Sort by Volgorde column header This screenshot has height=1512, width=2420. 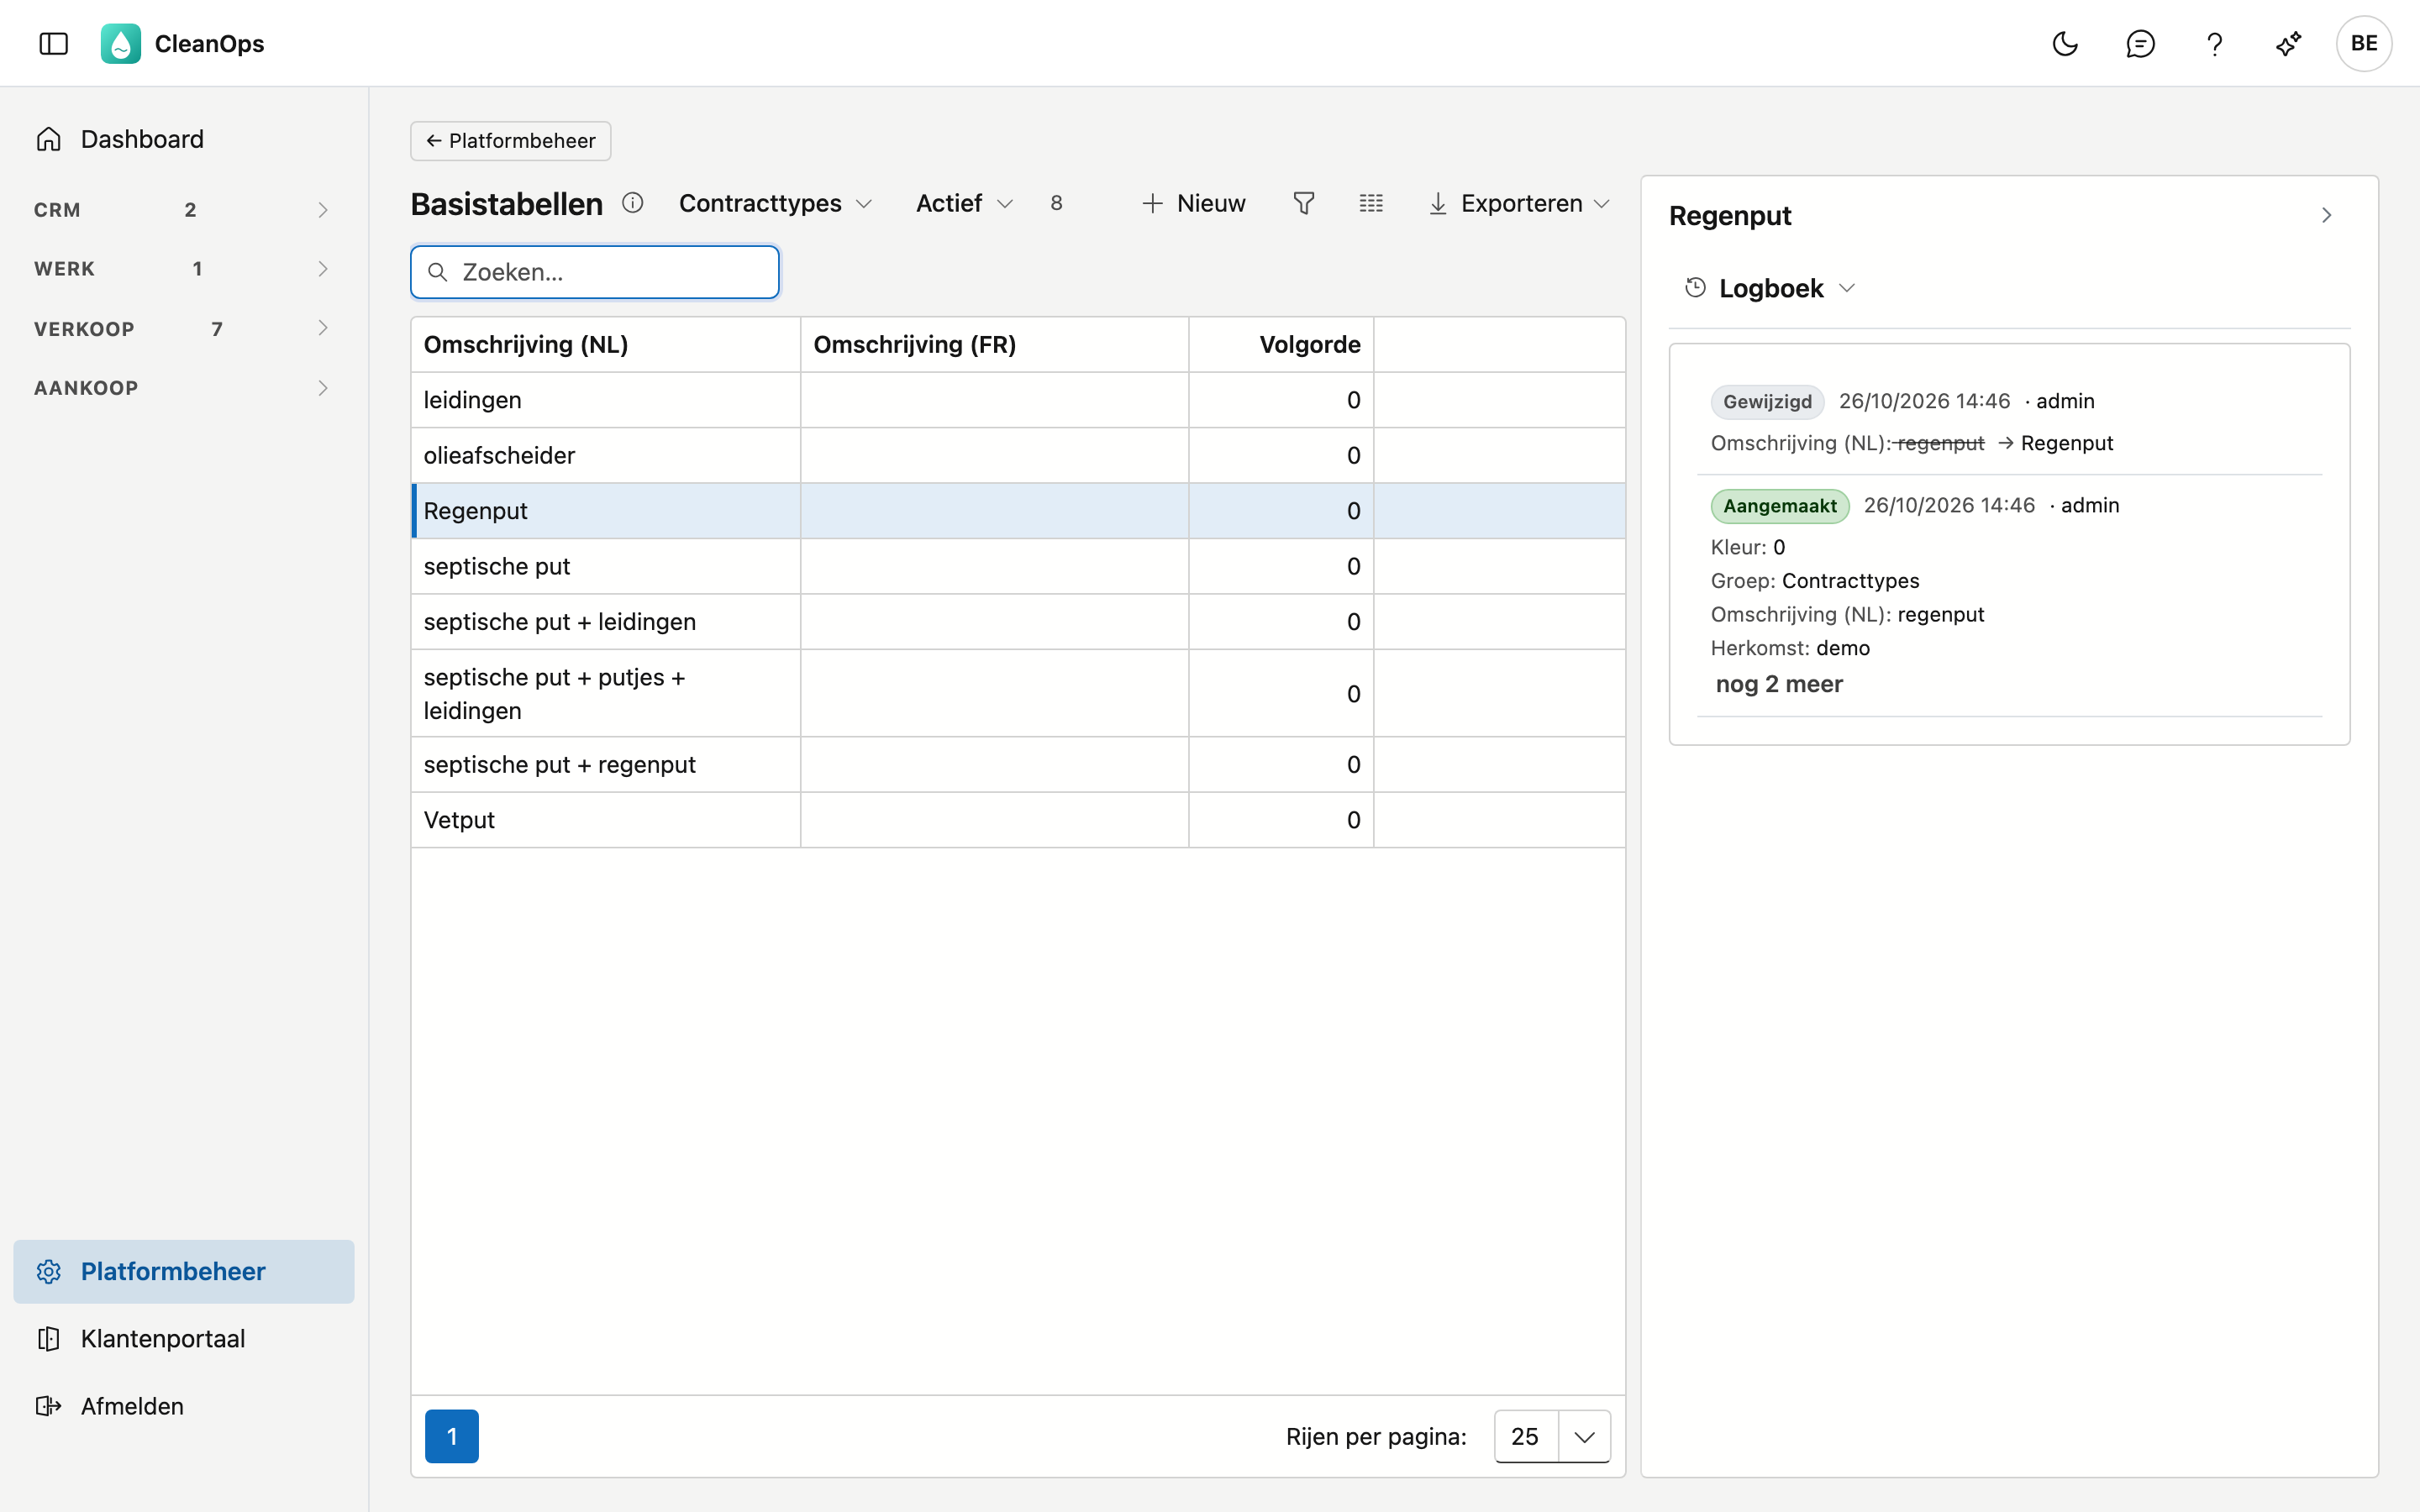[1281, 345]
